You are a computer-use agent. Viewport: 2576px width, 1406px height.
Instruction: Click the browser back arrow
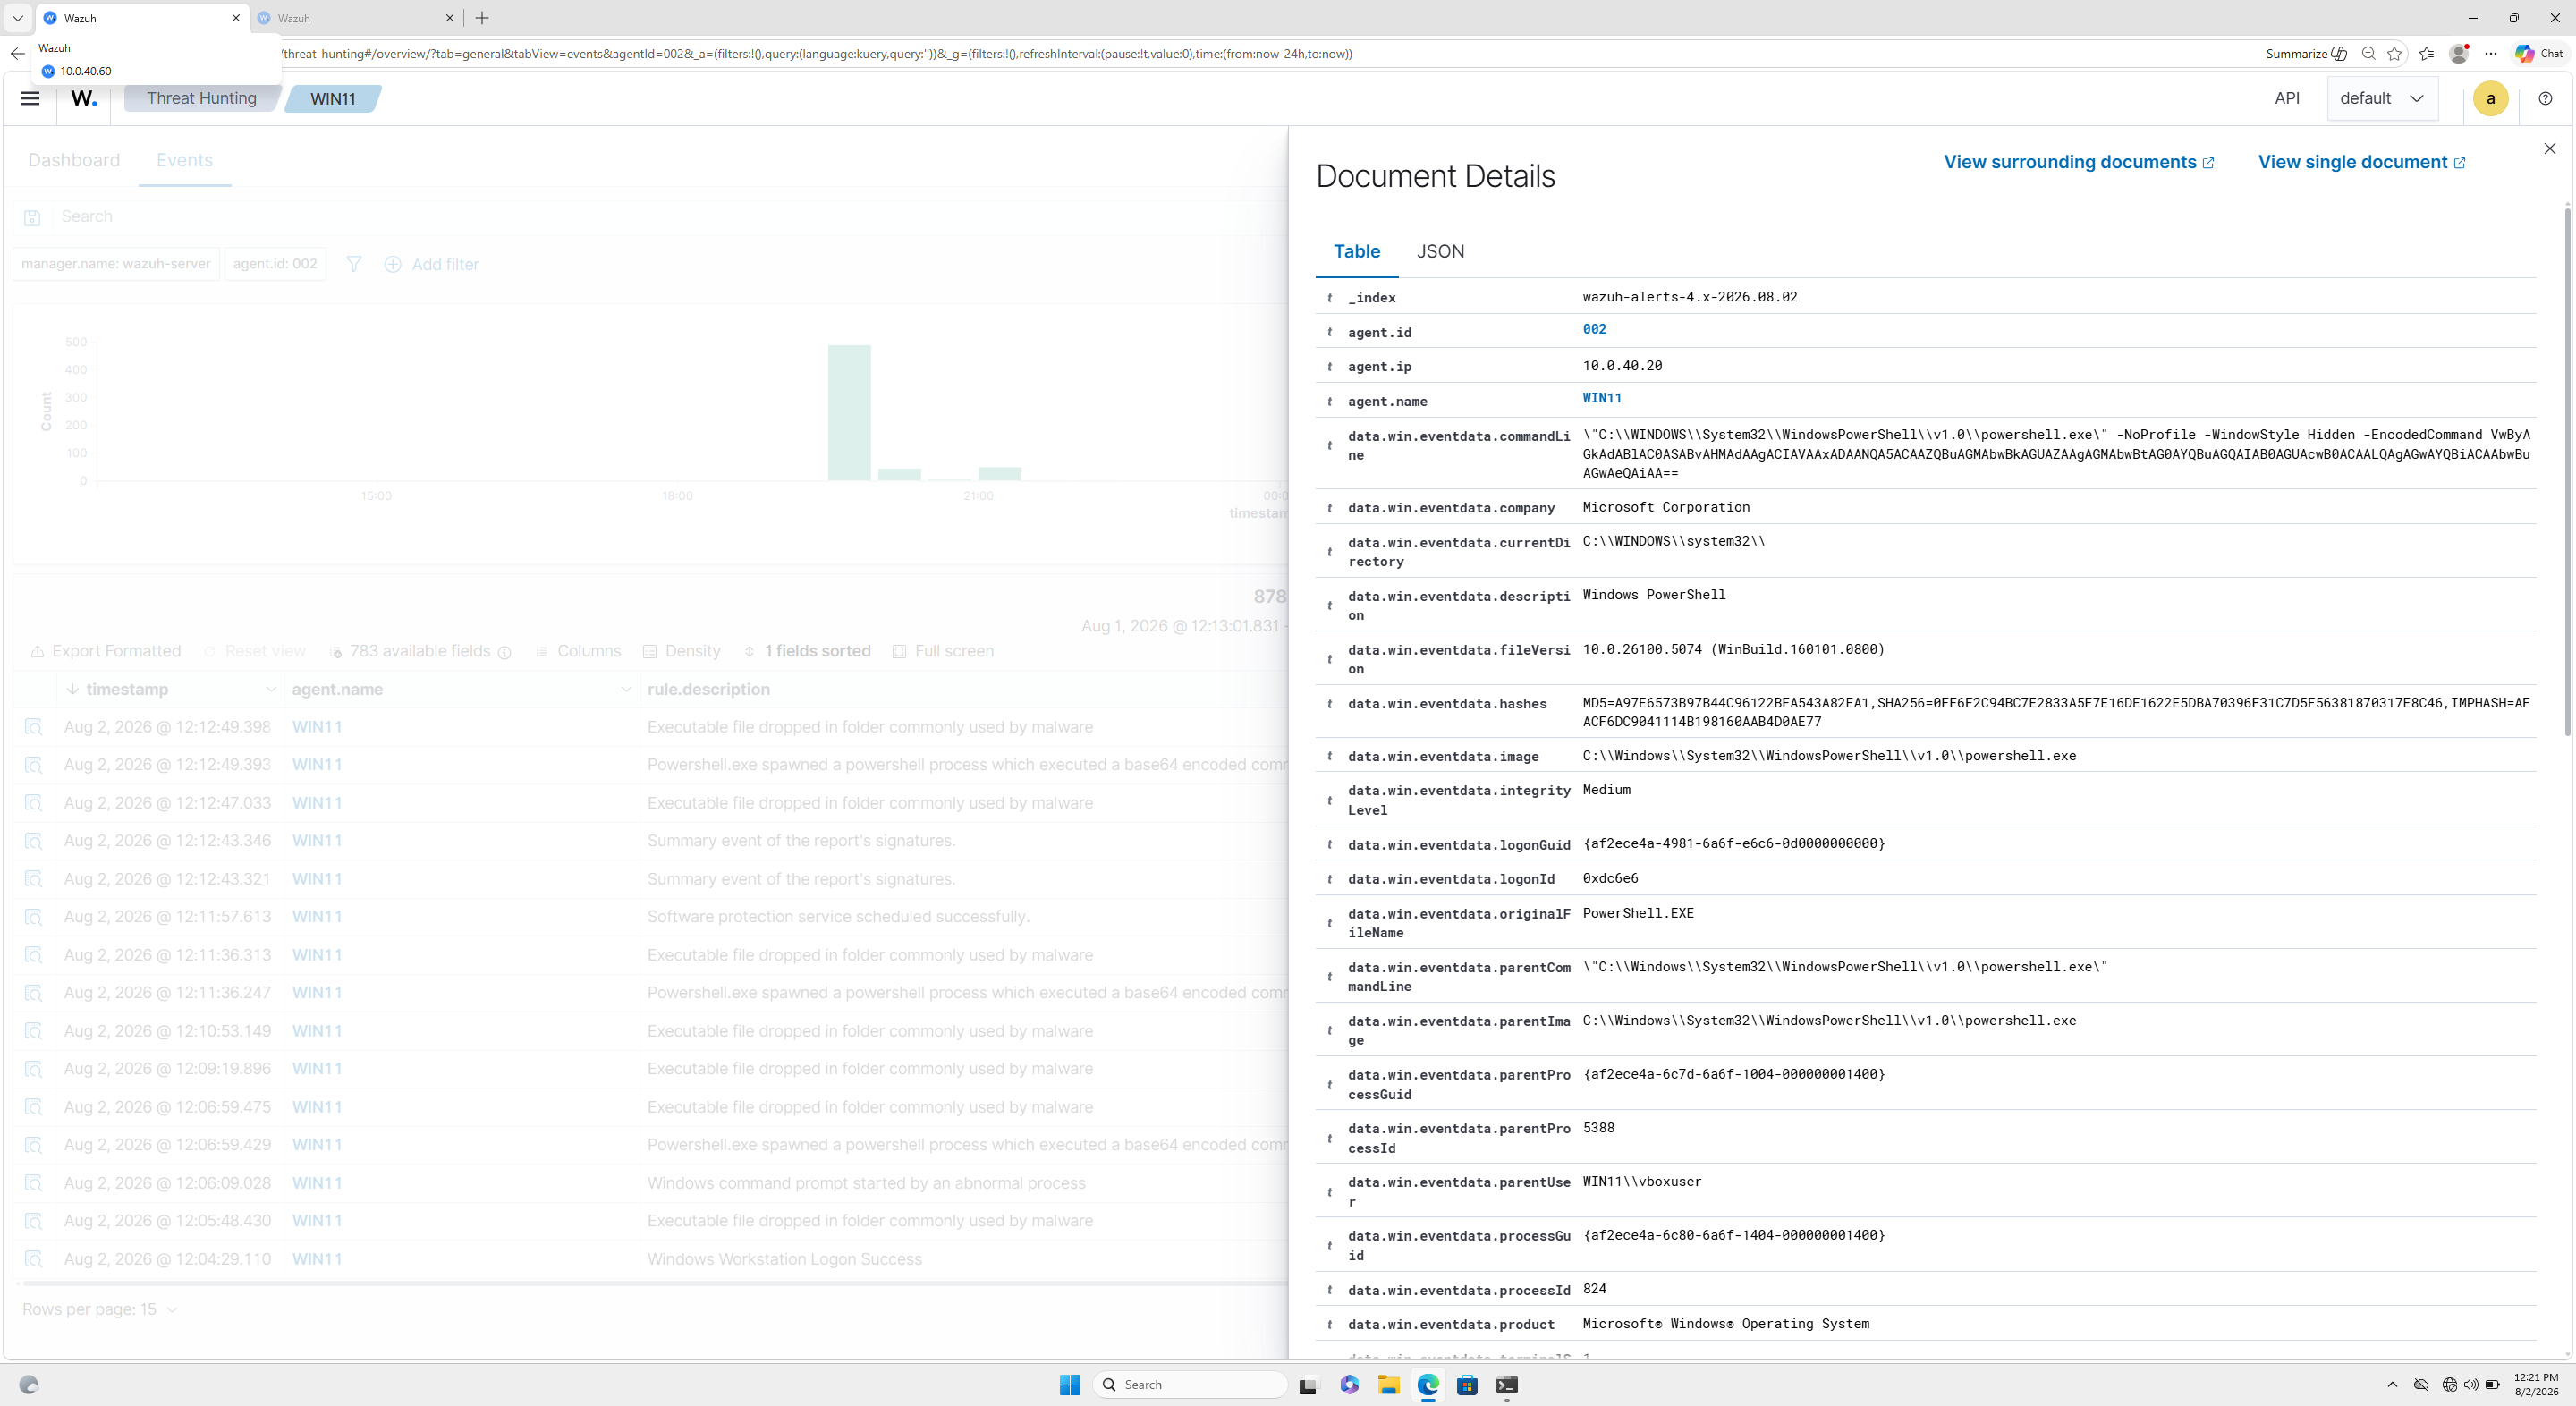(x=17, y=54)
